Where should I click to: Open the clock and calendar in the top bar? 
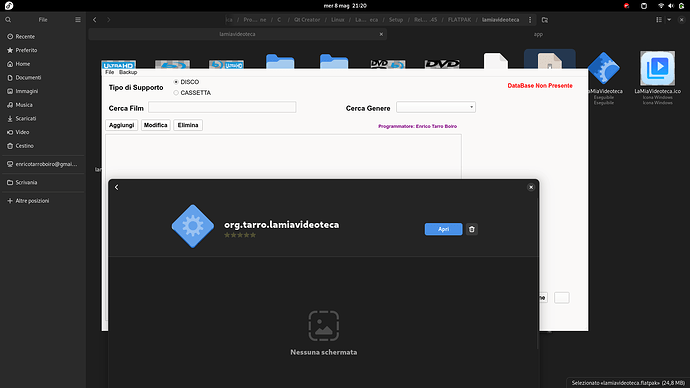coord(345,6)
